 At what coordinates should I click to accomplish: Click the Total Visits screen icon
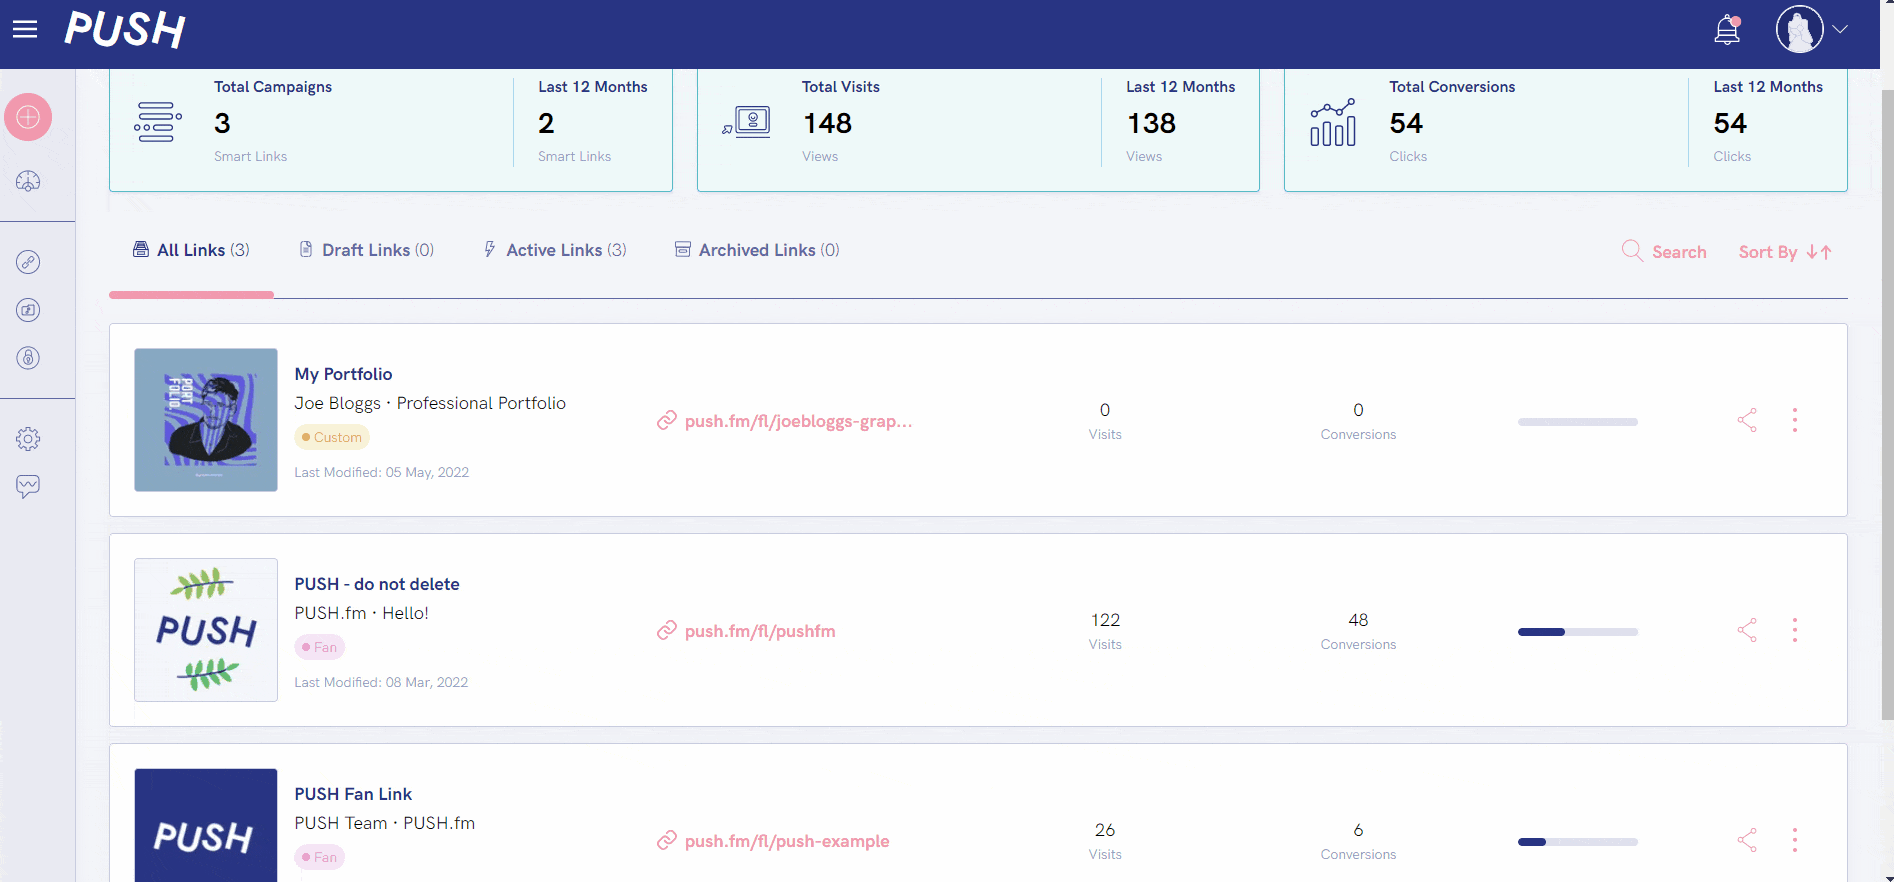pos(747,122)
